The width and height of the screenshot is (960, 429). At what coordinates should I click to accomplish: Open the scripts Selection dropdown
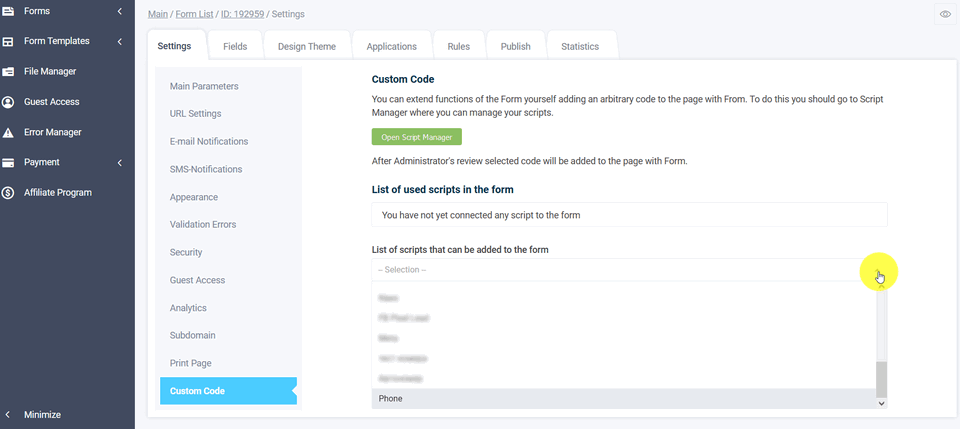pos(629,270)
